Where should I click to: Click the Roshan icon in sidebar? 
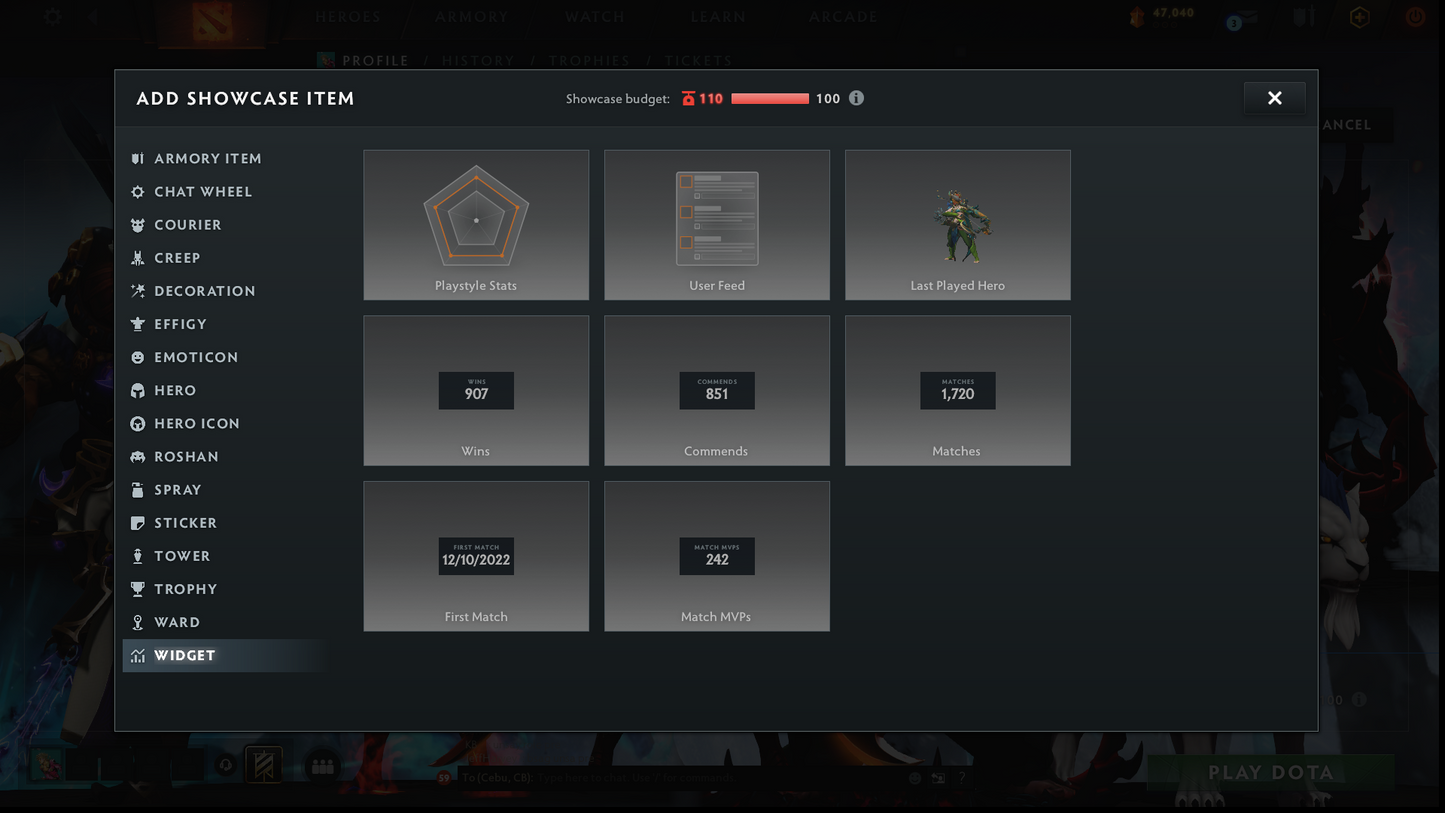point(138,457)
